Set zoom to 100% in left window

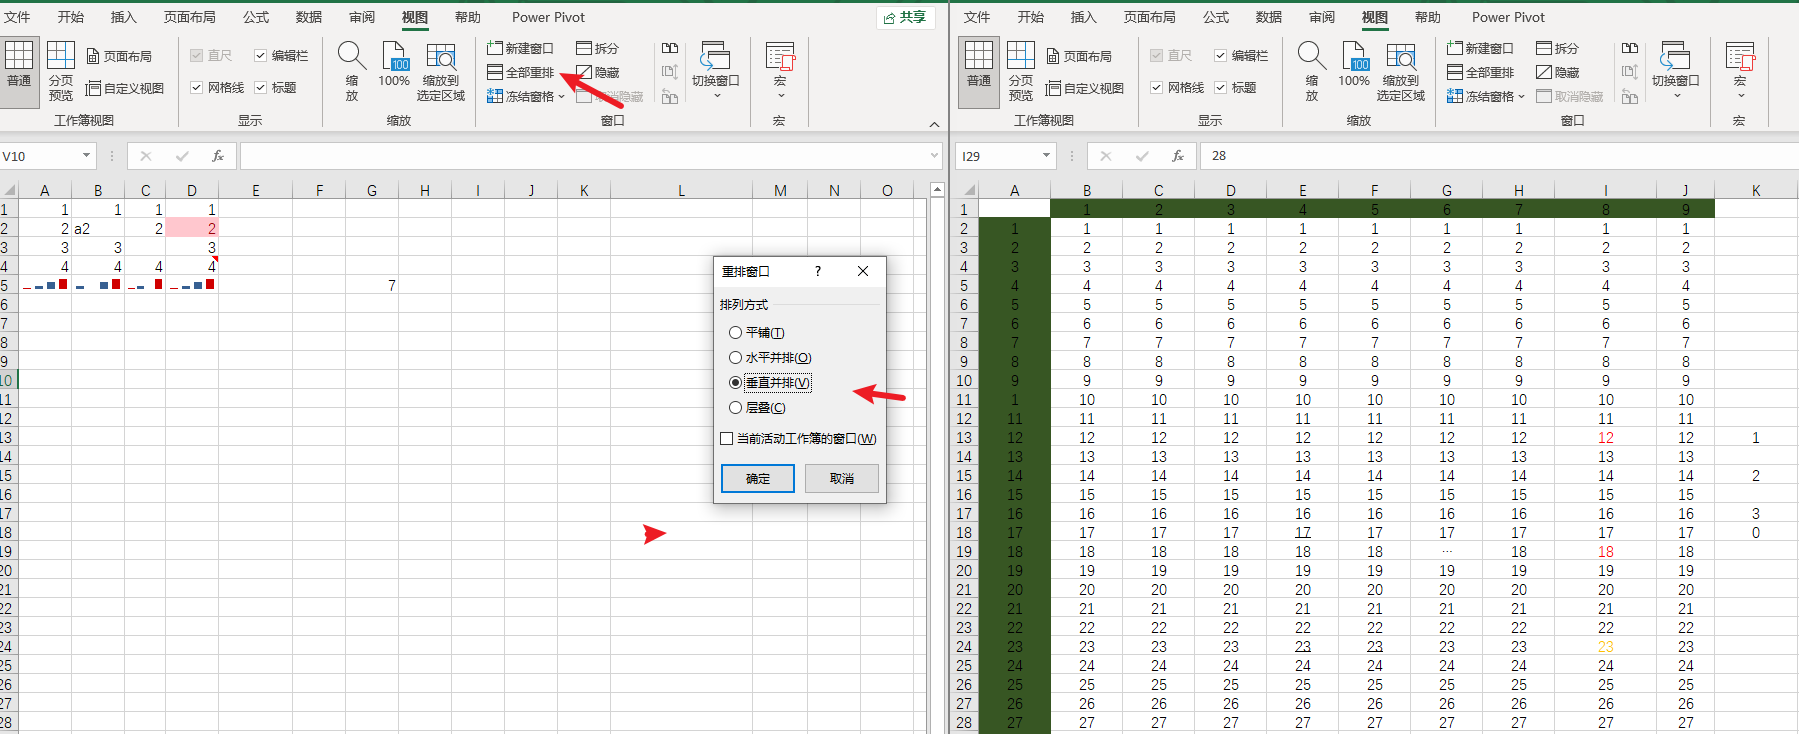coord(394,65)
